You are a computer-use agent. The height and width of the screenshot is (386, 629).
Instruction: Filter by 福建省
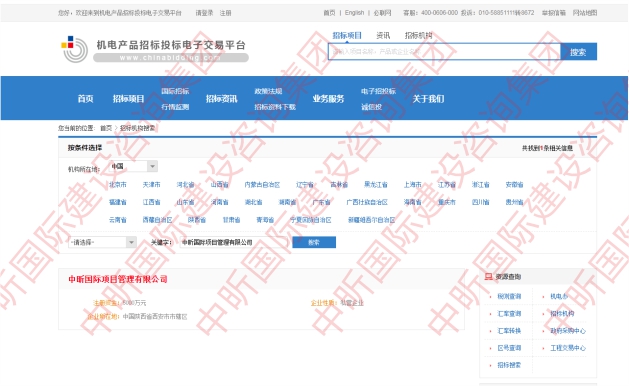click(x=118, y=202)
